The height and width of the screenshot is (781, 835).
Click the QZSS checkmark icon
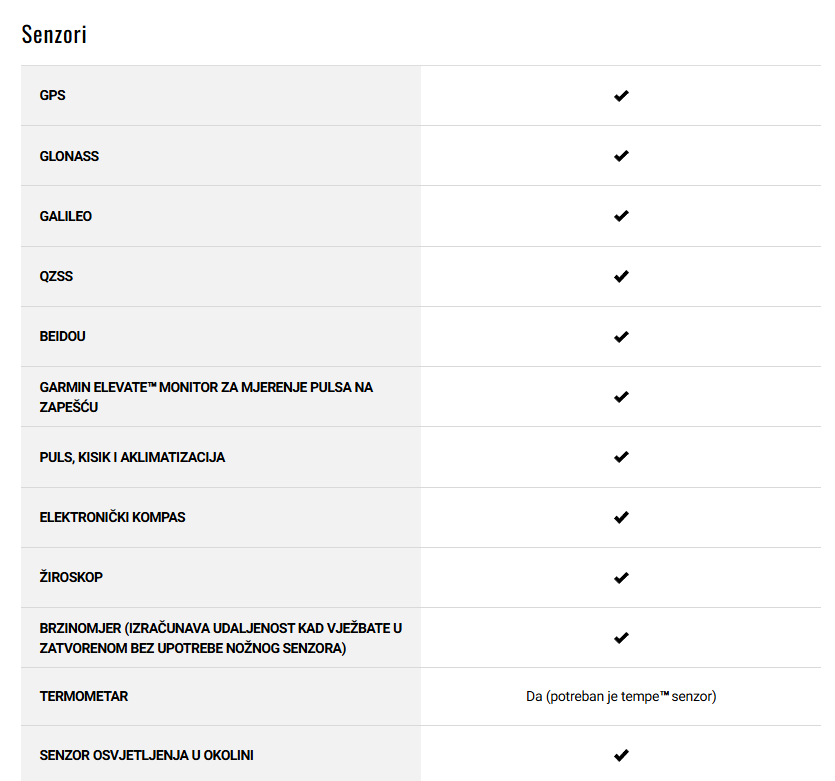pos(621,276)
